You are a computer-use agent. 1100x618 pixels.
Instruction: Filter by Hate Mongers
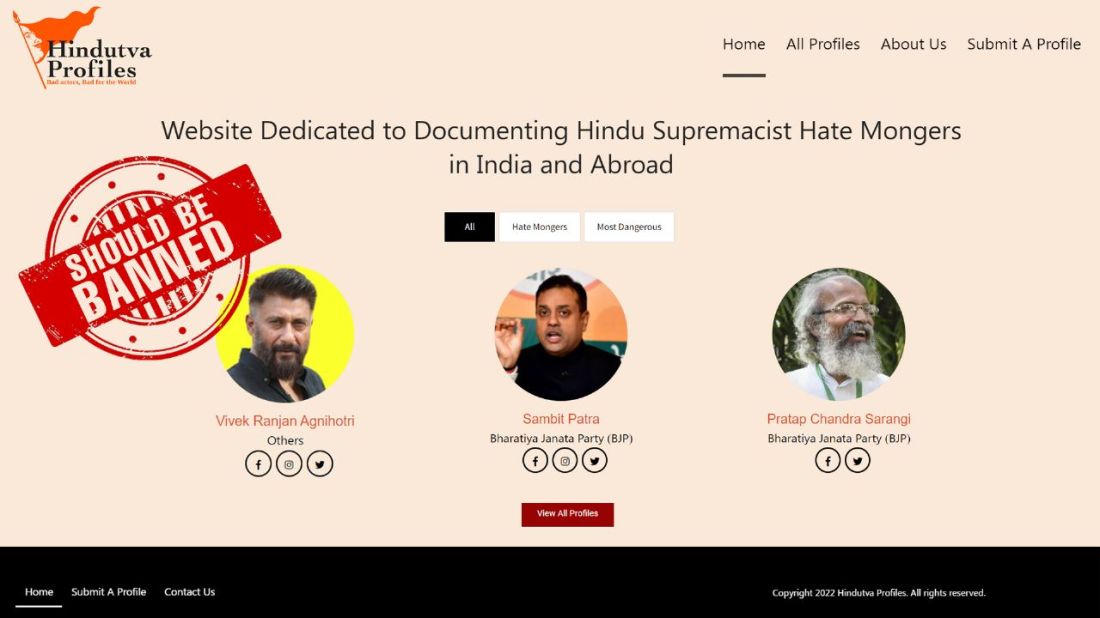click(x=539, y=227)
